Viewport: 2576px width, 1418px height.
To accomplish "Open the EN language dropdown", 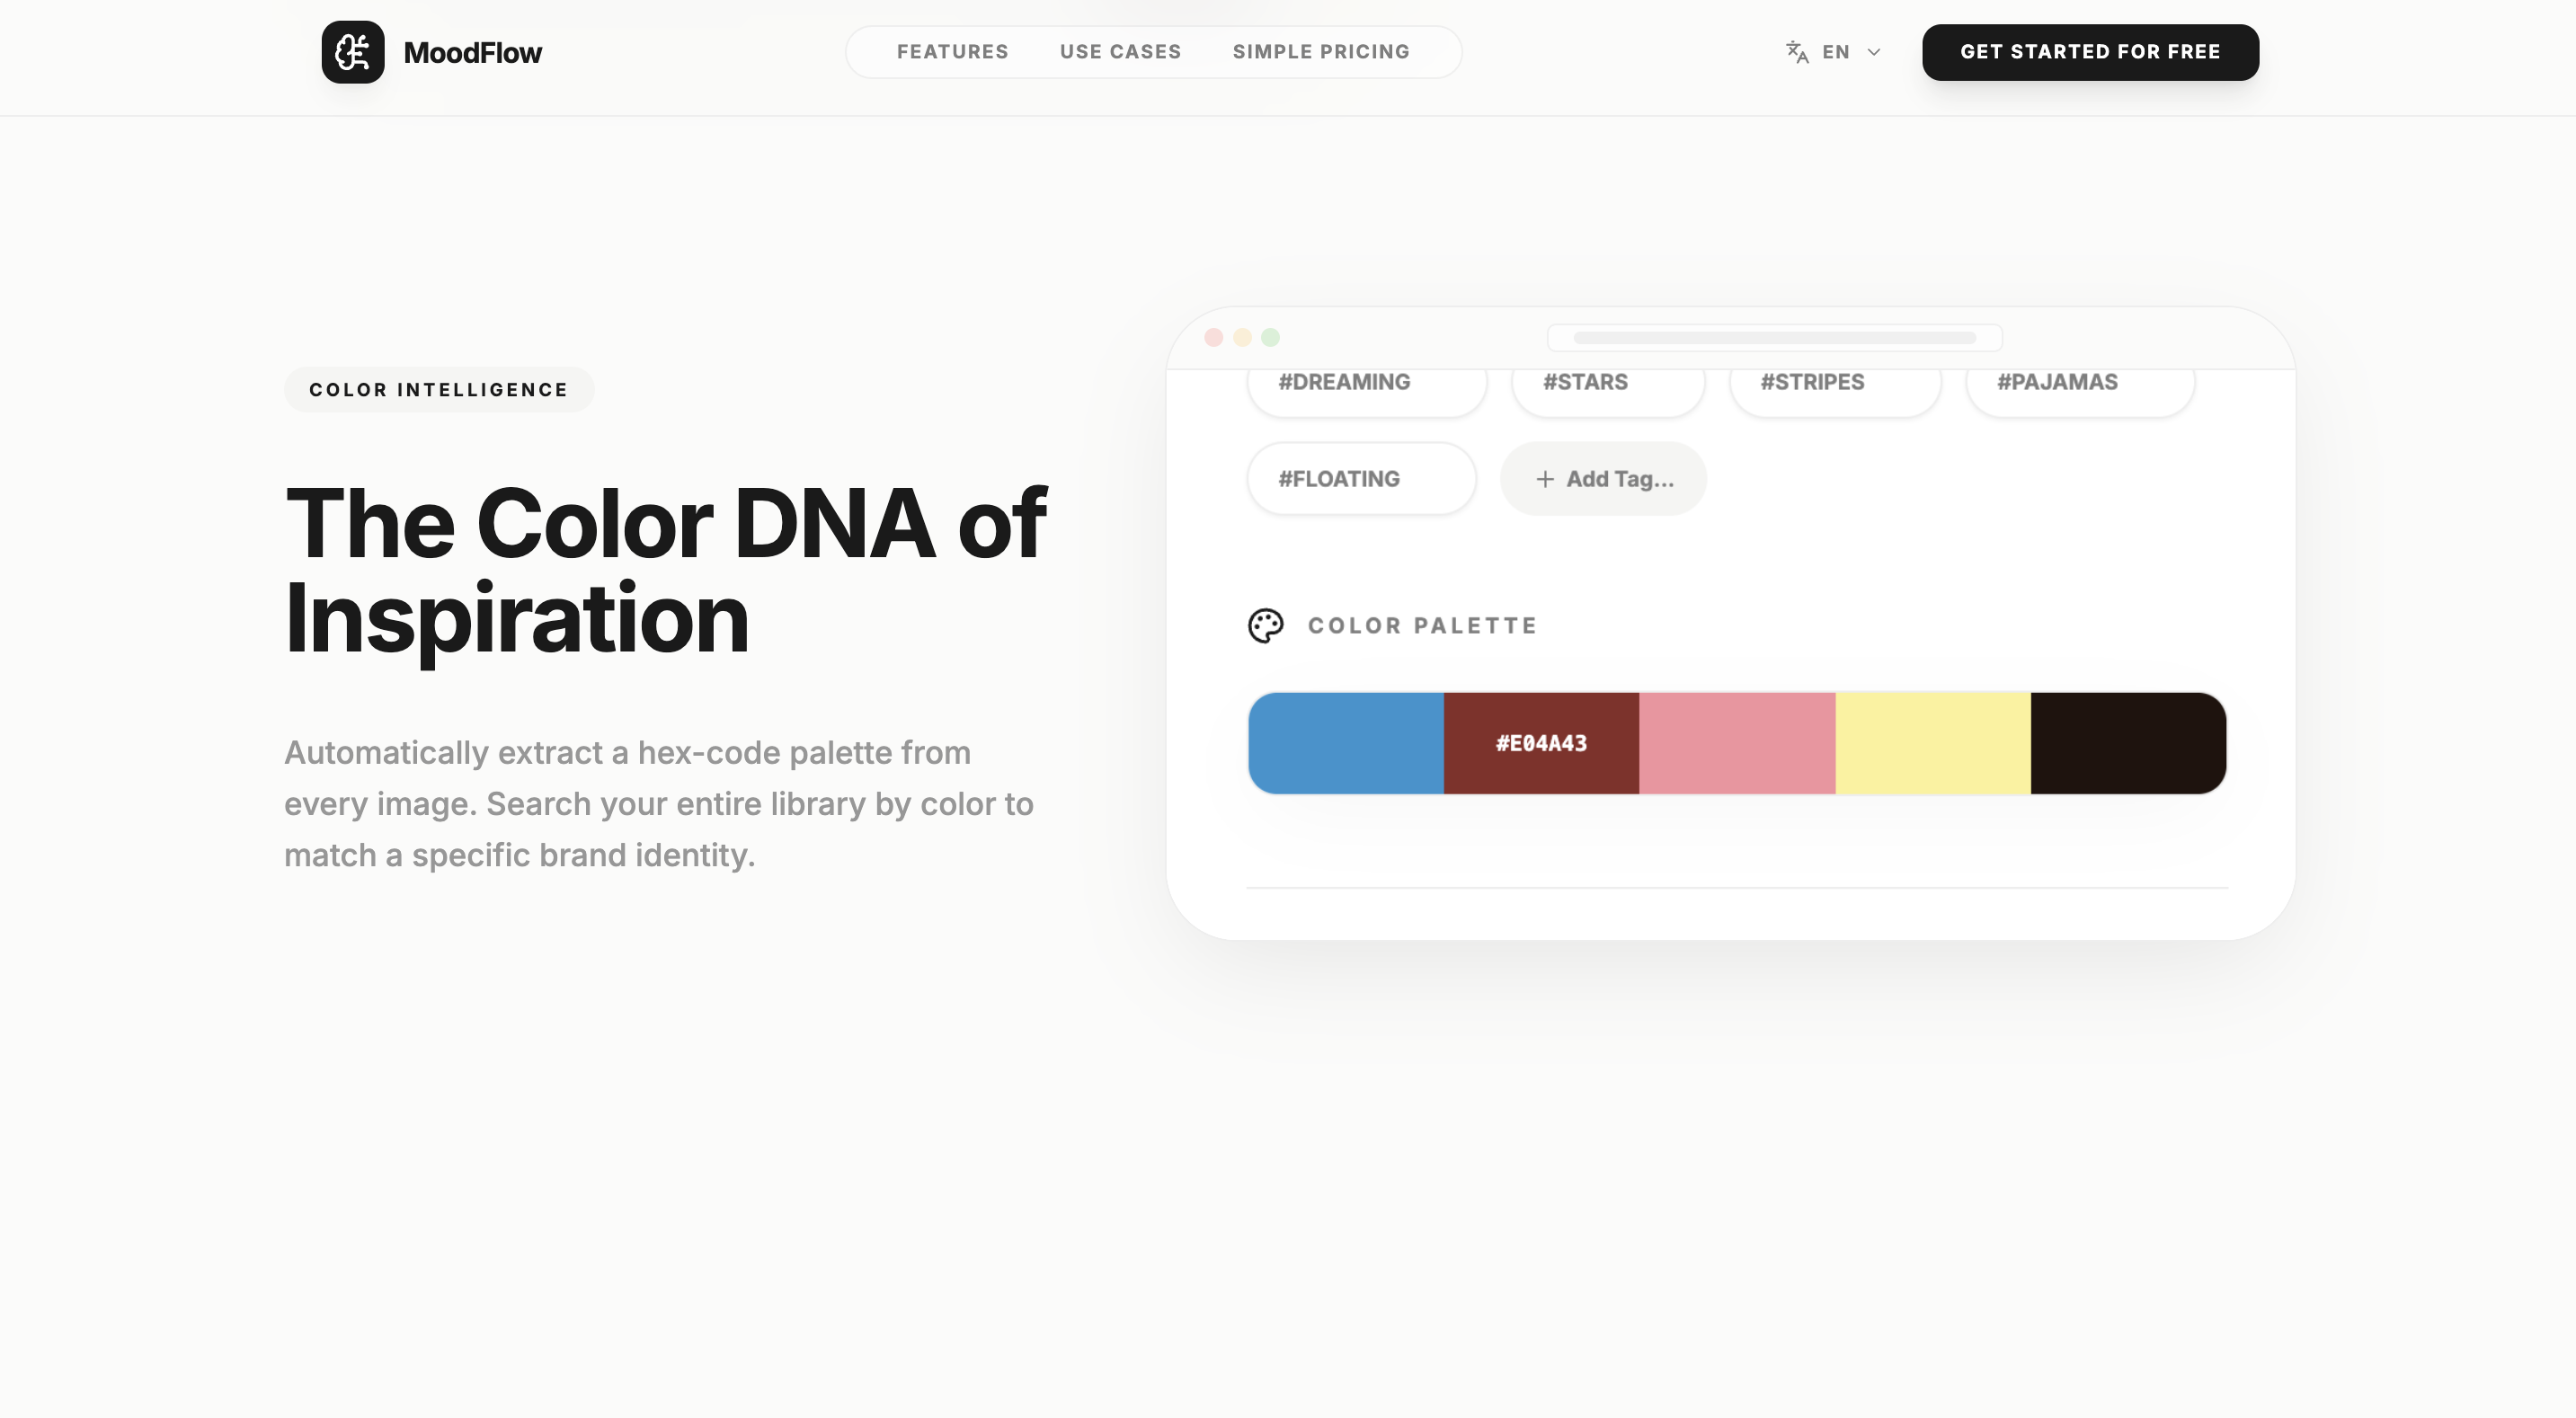I will click(x=1836, y=52).
